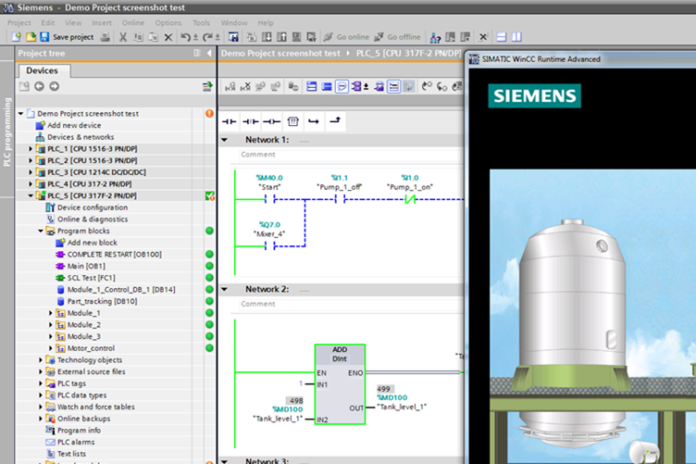This screenshot has height=464, width=696.
Task: Expand the Module_1 folder
Action: coord(52,313)
